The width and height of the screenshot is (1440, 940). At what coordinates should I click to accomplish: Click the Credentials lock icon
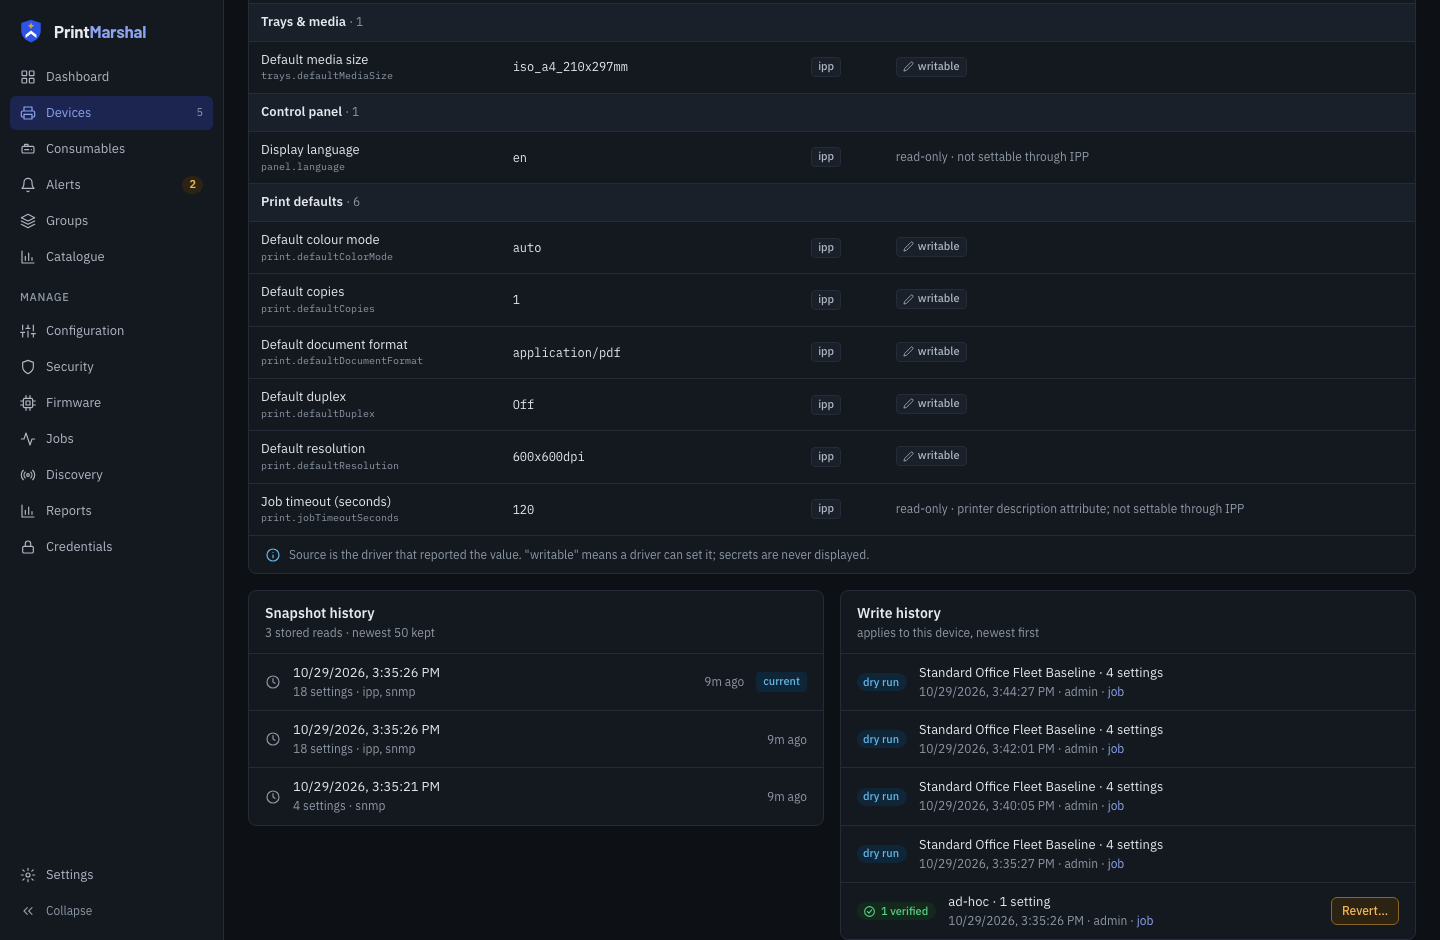[x=28, y=547]
